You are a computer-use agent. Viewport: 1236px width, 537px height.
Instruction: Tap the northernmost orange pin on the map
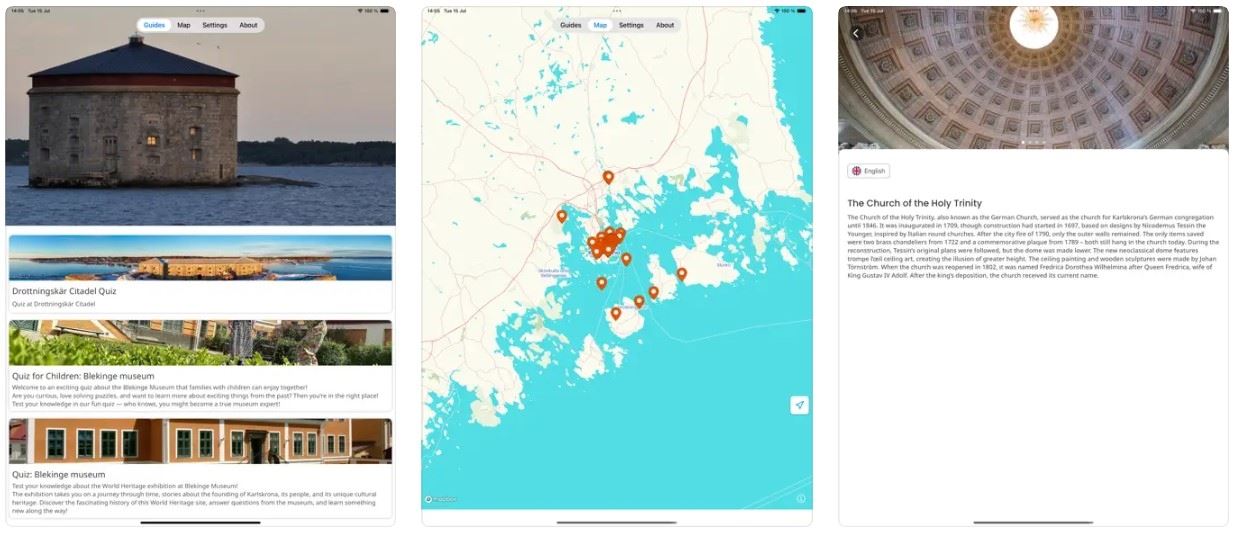608,177
